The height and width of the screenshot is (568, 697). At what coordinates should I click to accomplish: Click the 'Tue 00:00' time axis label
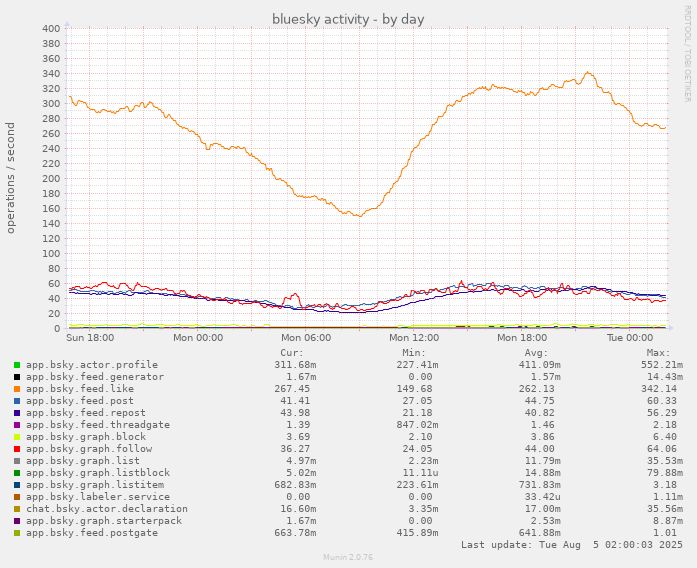tap(630, 338)
